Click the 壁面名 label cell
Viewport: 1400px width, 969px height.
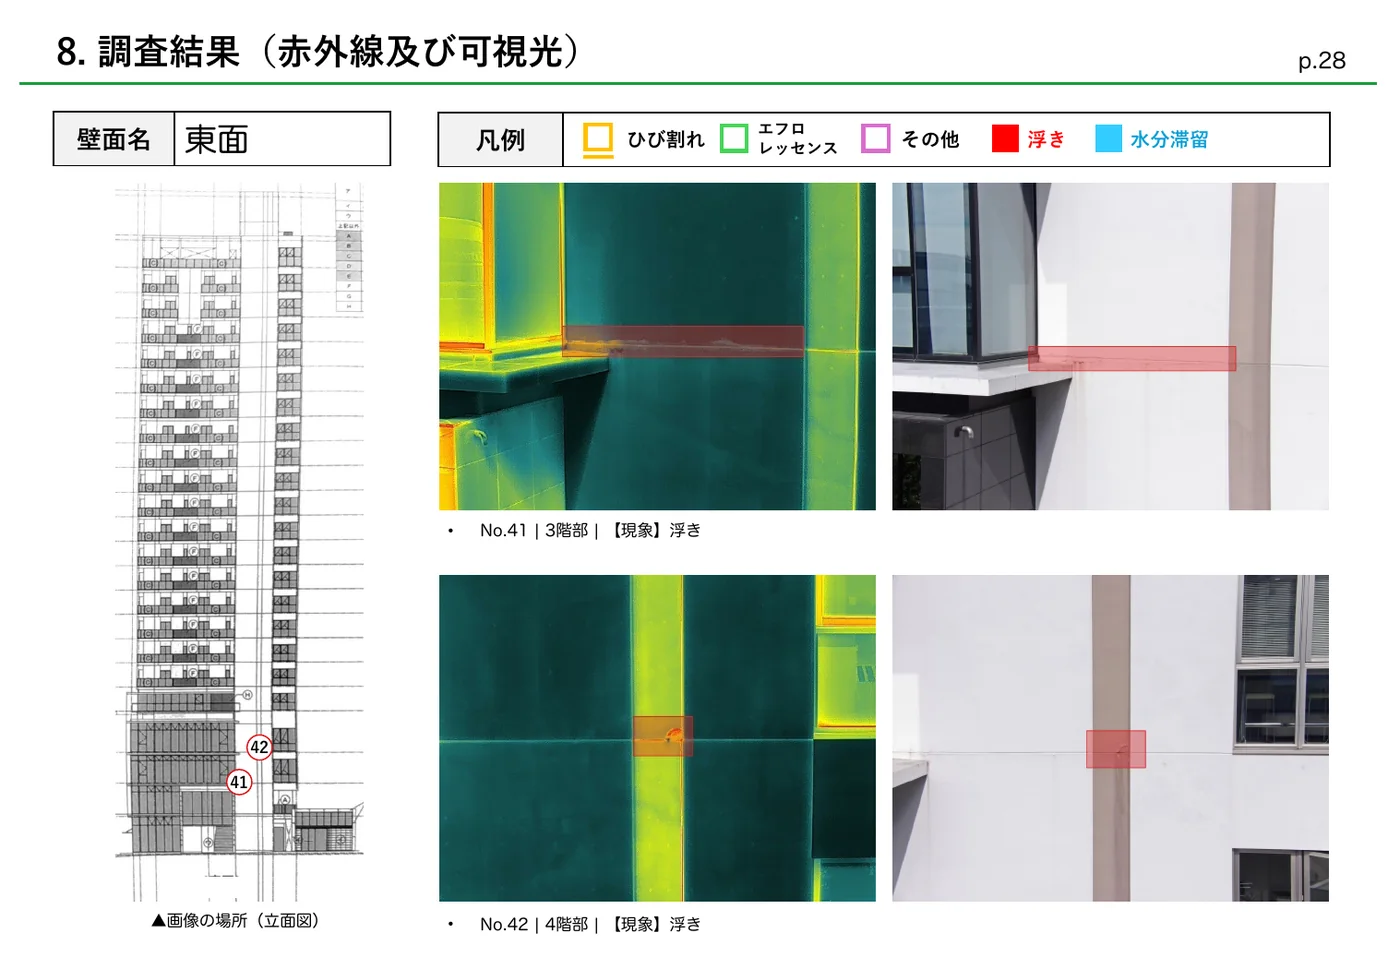click(x=114, y=139)
